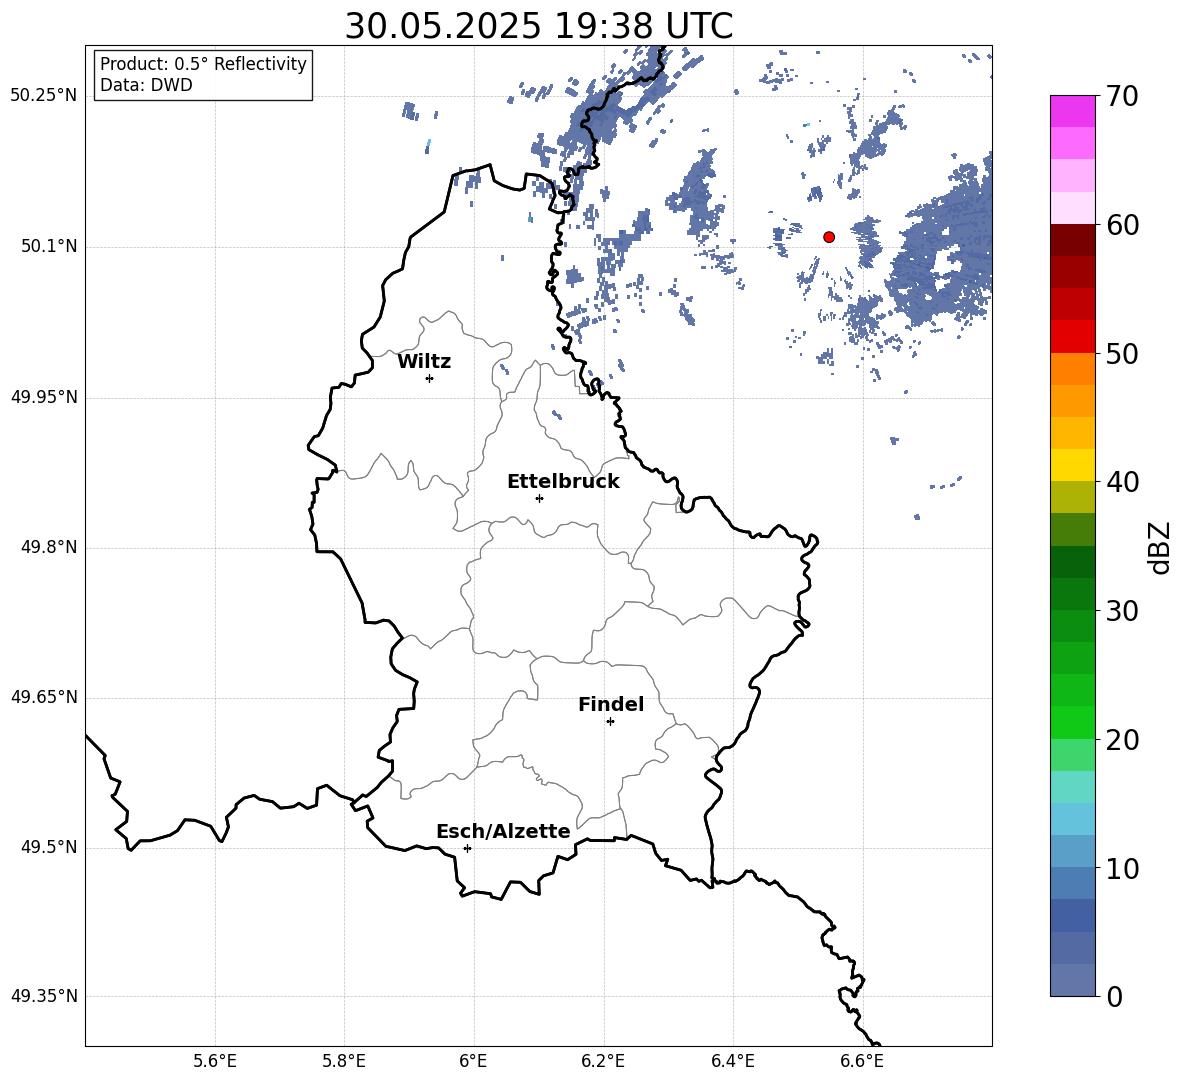The width and height of the screenshot is (1184, 1081).
Task: Click the slate blue colorbar segment above 0
Action: 1073,980
